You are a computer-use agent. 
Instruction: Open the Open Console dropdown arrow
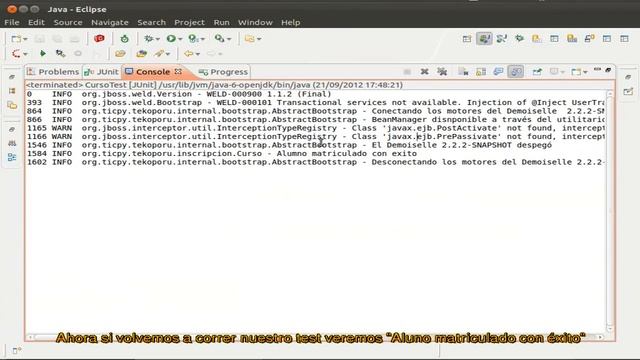pyautogui.click(x=585, y=72)
